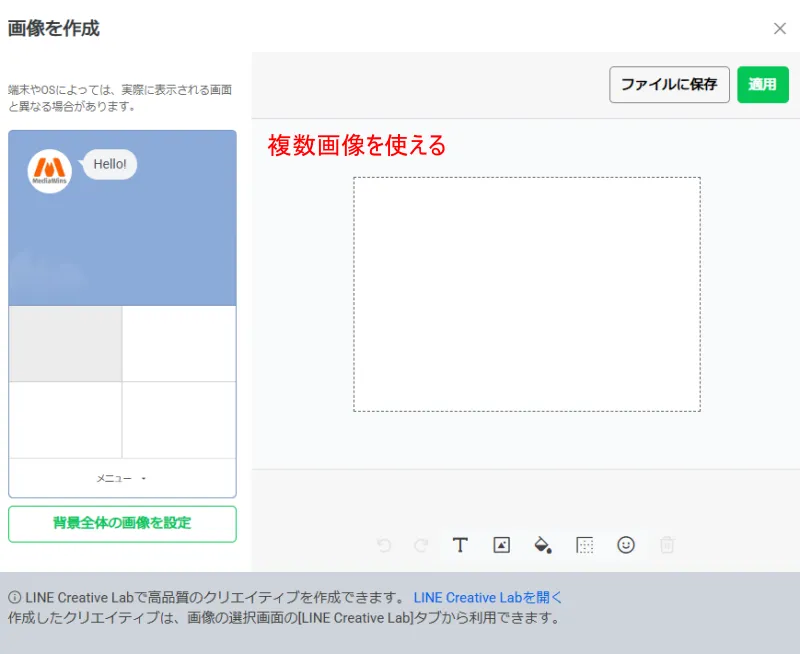Click the ファイルに保存 button
This screenshot has width=800, height=654.
pos(669,85)
